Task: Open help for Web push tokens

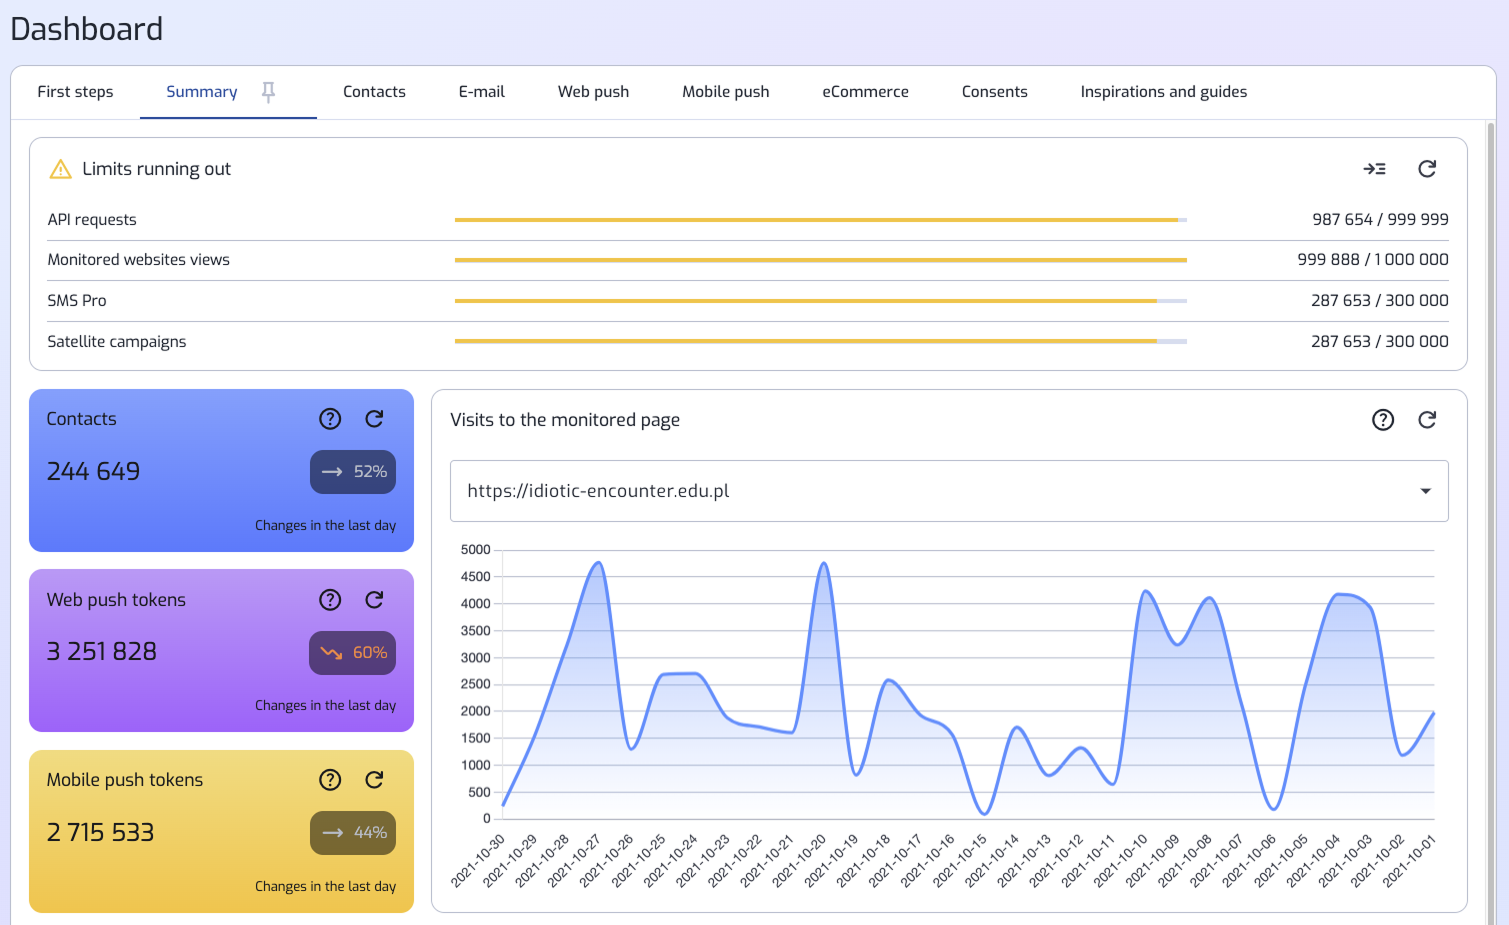Action: (330, 600)
